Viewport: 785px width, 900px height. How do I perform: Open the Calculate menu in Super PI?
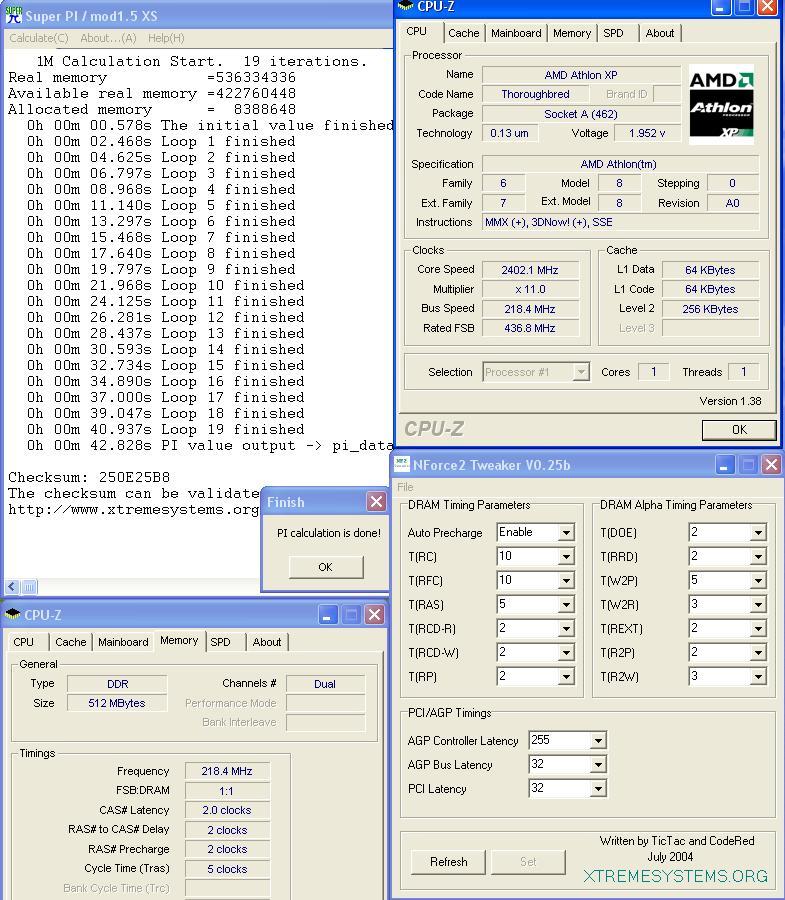click(38, 38)
